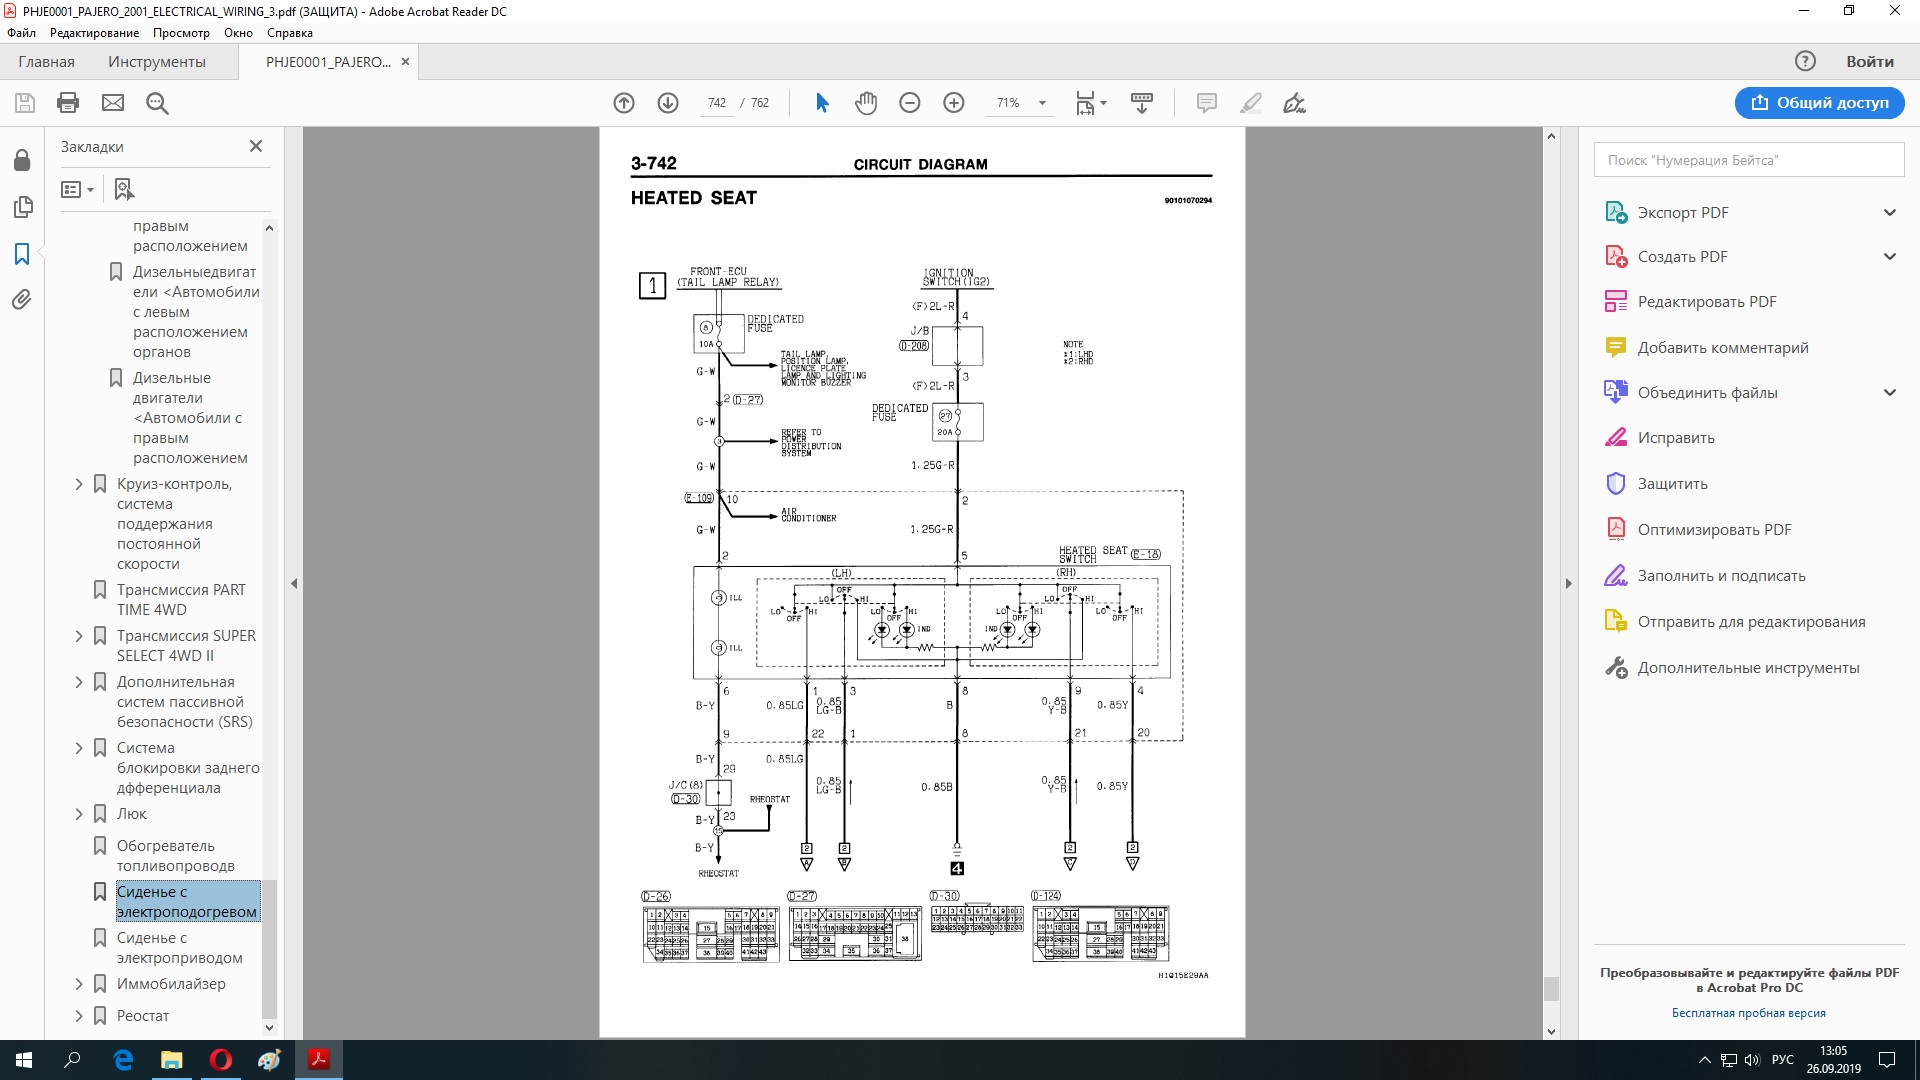Click the print icon in toolbar

[68, 103]
